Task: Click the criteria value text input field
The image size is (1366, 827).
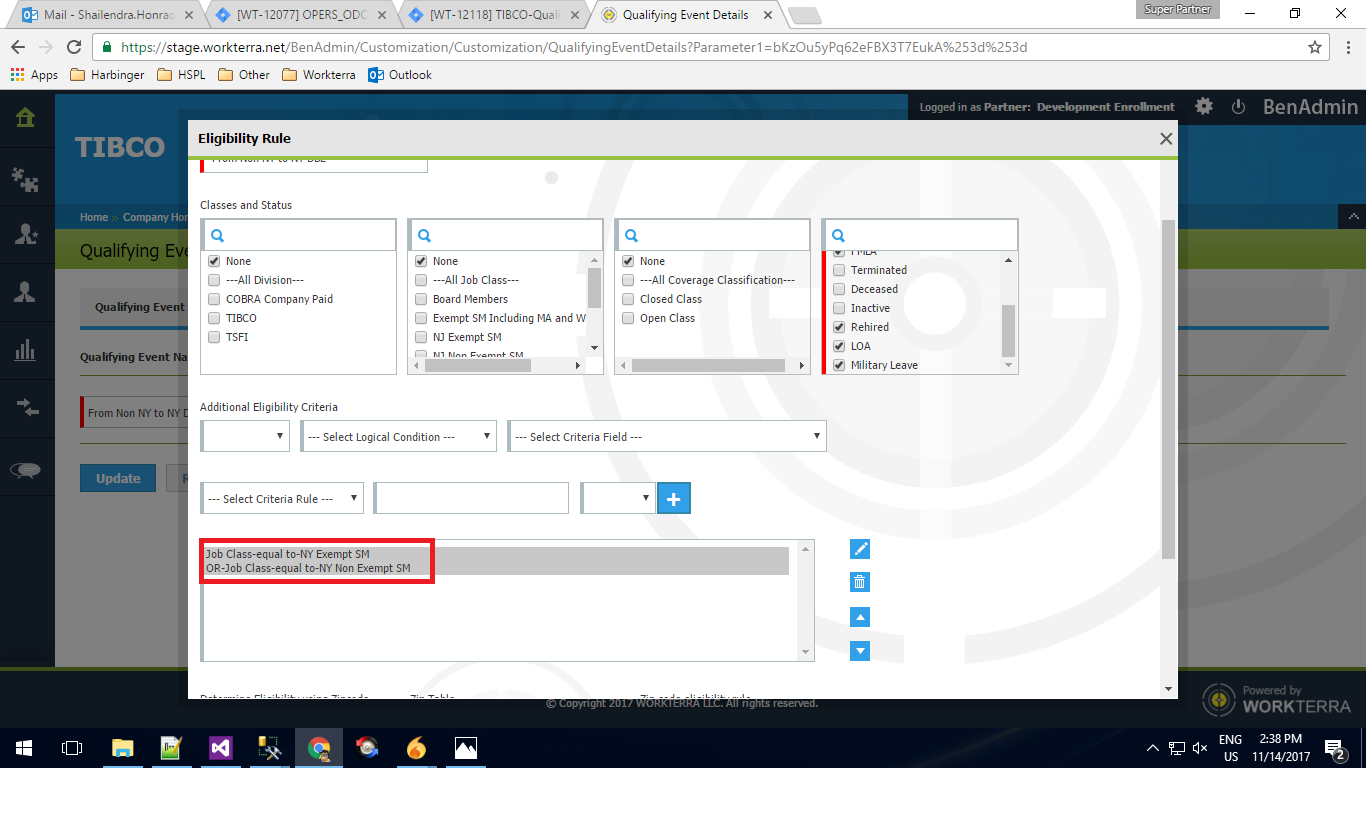Action: tap(471, 498)
